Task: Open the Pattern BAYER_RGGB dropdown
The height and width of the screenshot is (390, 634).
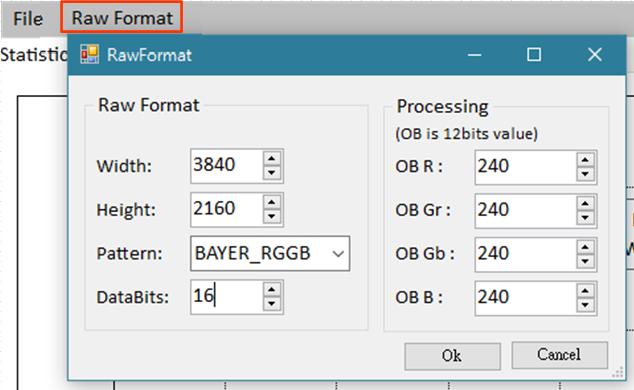Action: click(x=270, y=253)
